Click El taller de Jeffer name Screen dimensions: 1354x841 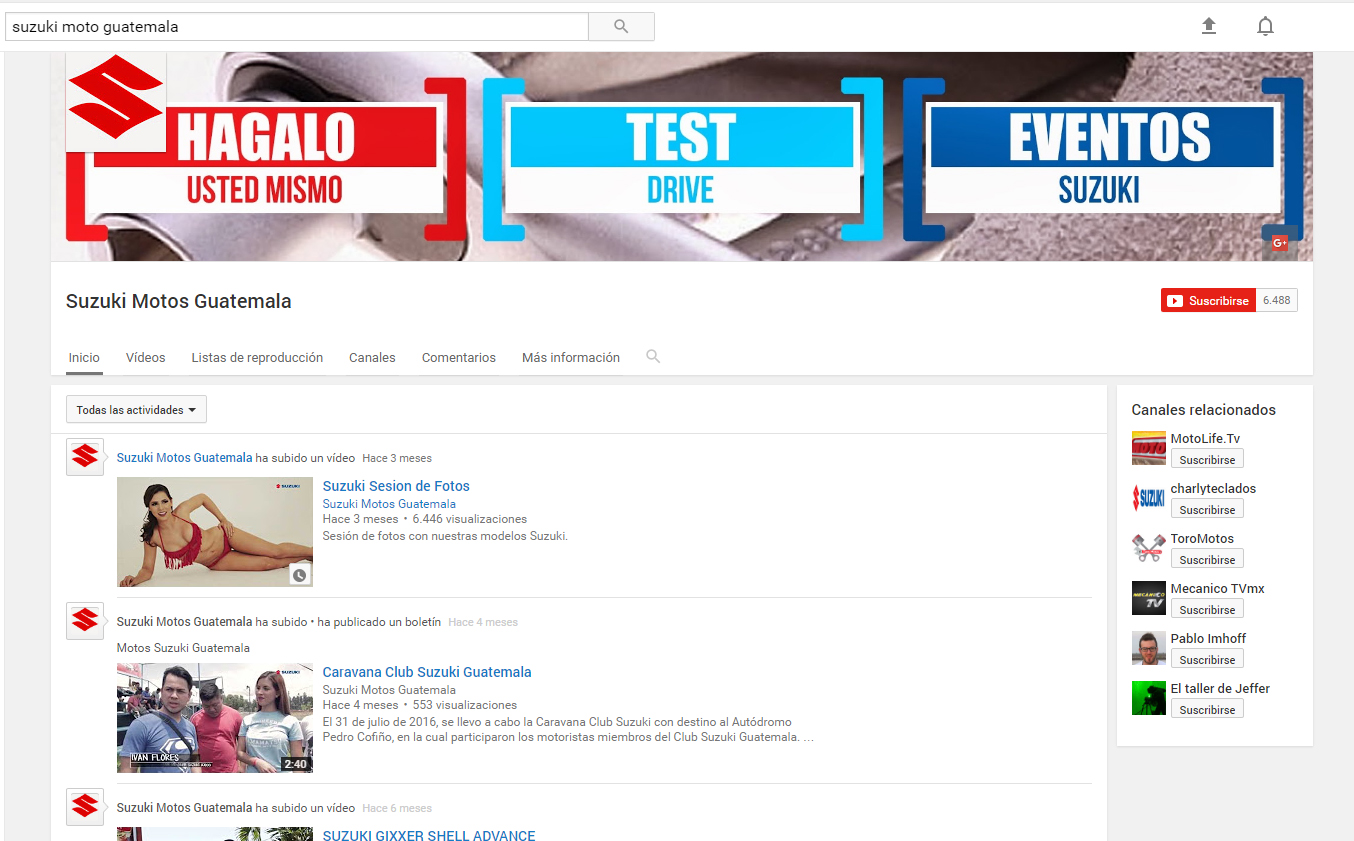pyautogui.click(x=1220, y=688)
